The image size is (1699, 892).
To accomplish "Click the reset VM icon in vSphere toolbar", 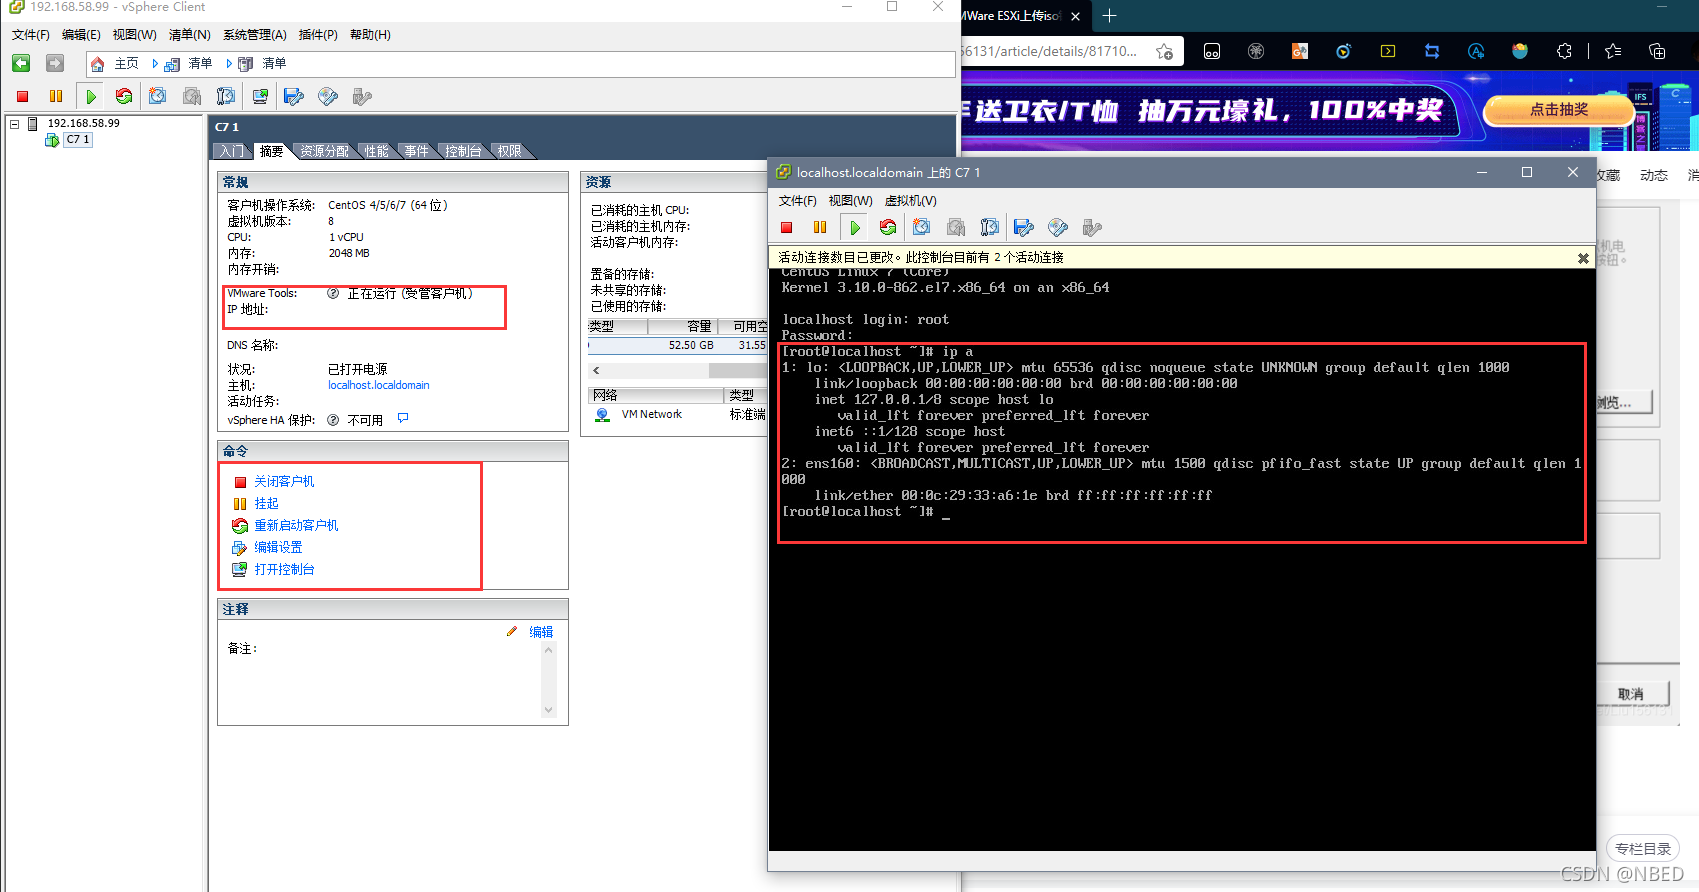I will (124, 96).
